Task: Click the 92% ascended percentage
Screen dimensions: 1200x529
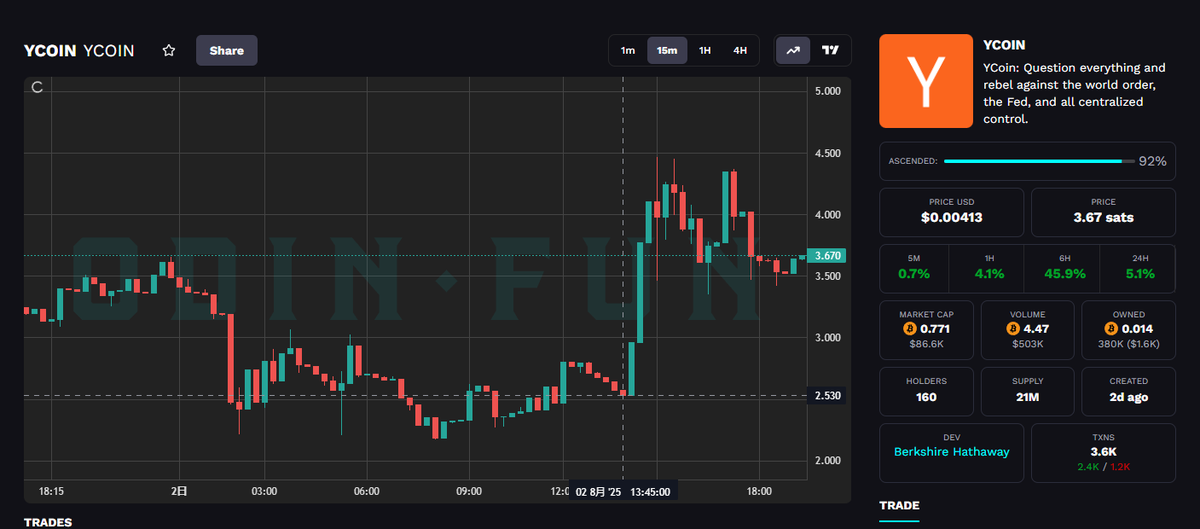Action: 1152,161
